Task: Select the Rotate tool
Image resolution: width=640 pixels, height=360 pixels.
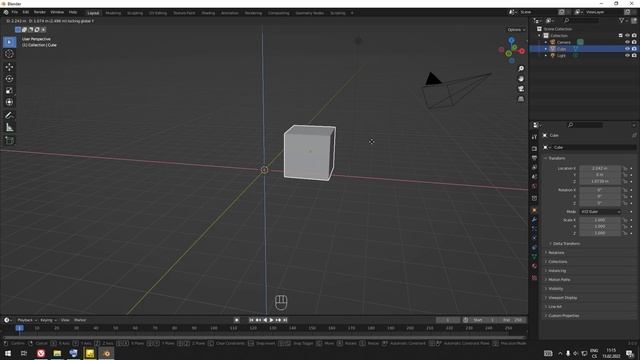Action: tap(9, 78)
